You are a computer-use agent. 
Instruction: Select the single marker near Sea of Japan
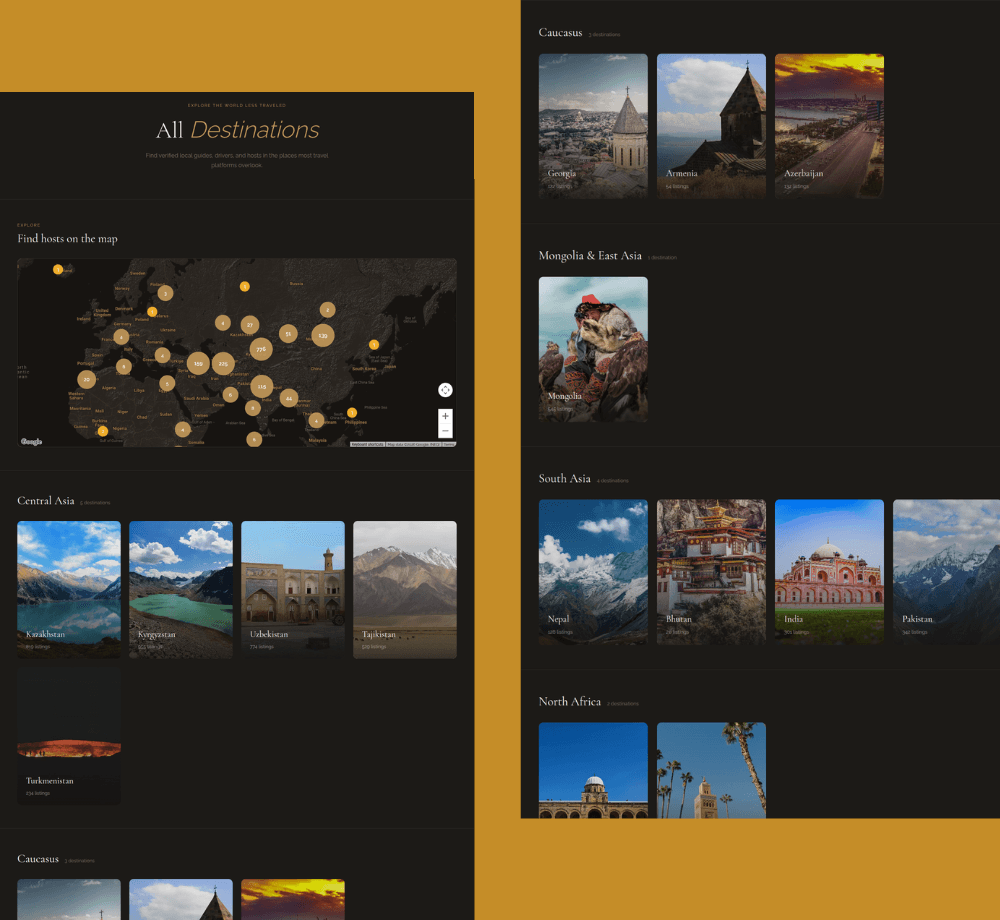coord(374,344)
